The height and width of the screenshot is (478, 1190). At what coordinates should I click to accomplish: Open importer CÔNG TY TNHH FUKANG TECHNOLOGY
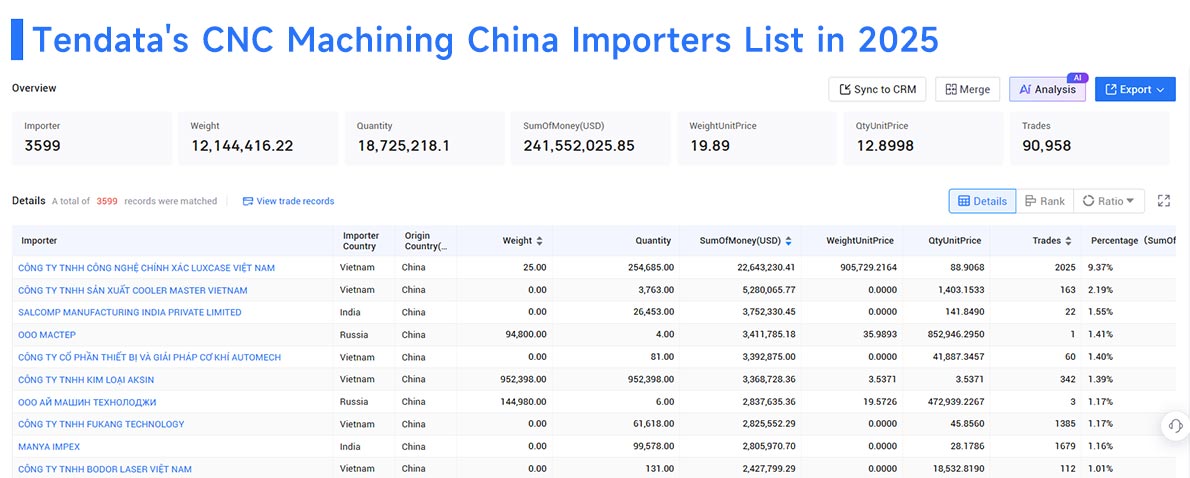pos(101,424)
